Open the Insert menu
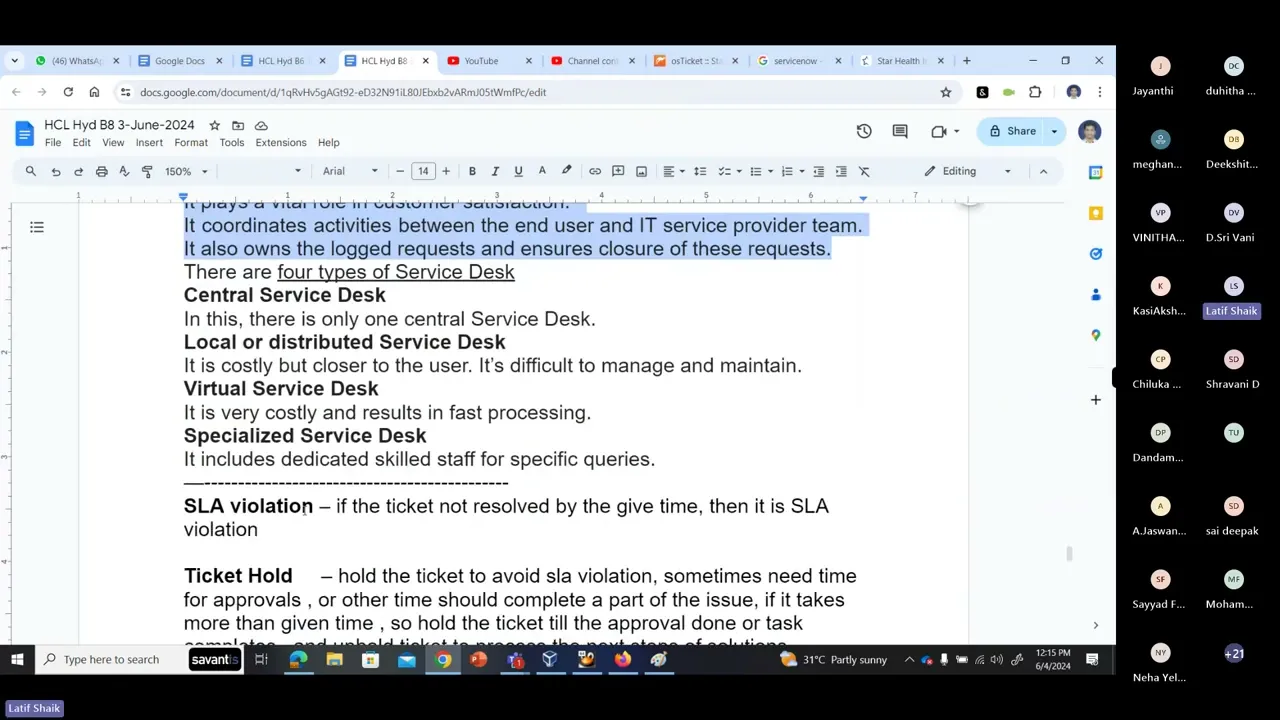This screenshot has height=720, width=1280. [x=149, y=143]
